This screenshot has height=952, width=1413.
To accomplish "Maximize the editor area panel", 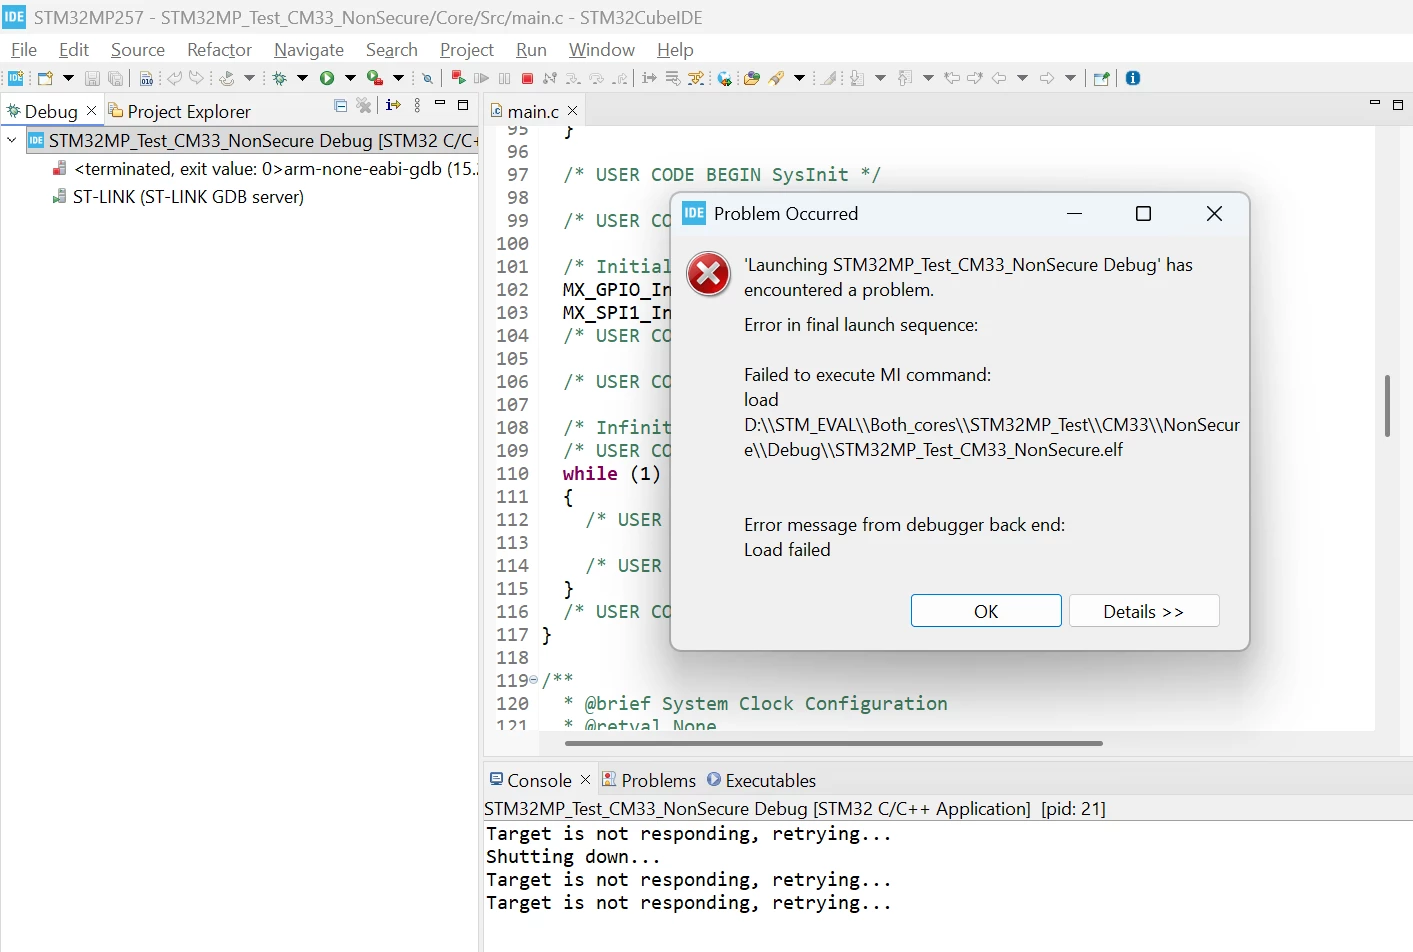I will 1398,104.
